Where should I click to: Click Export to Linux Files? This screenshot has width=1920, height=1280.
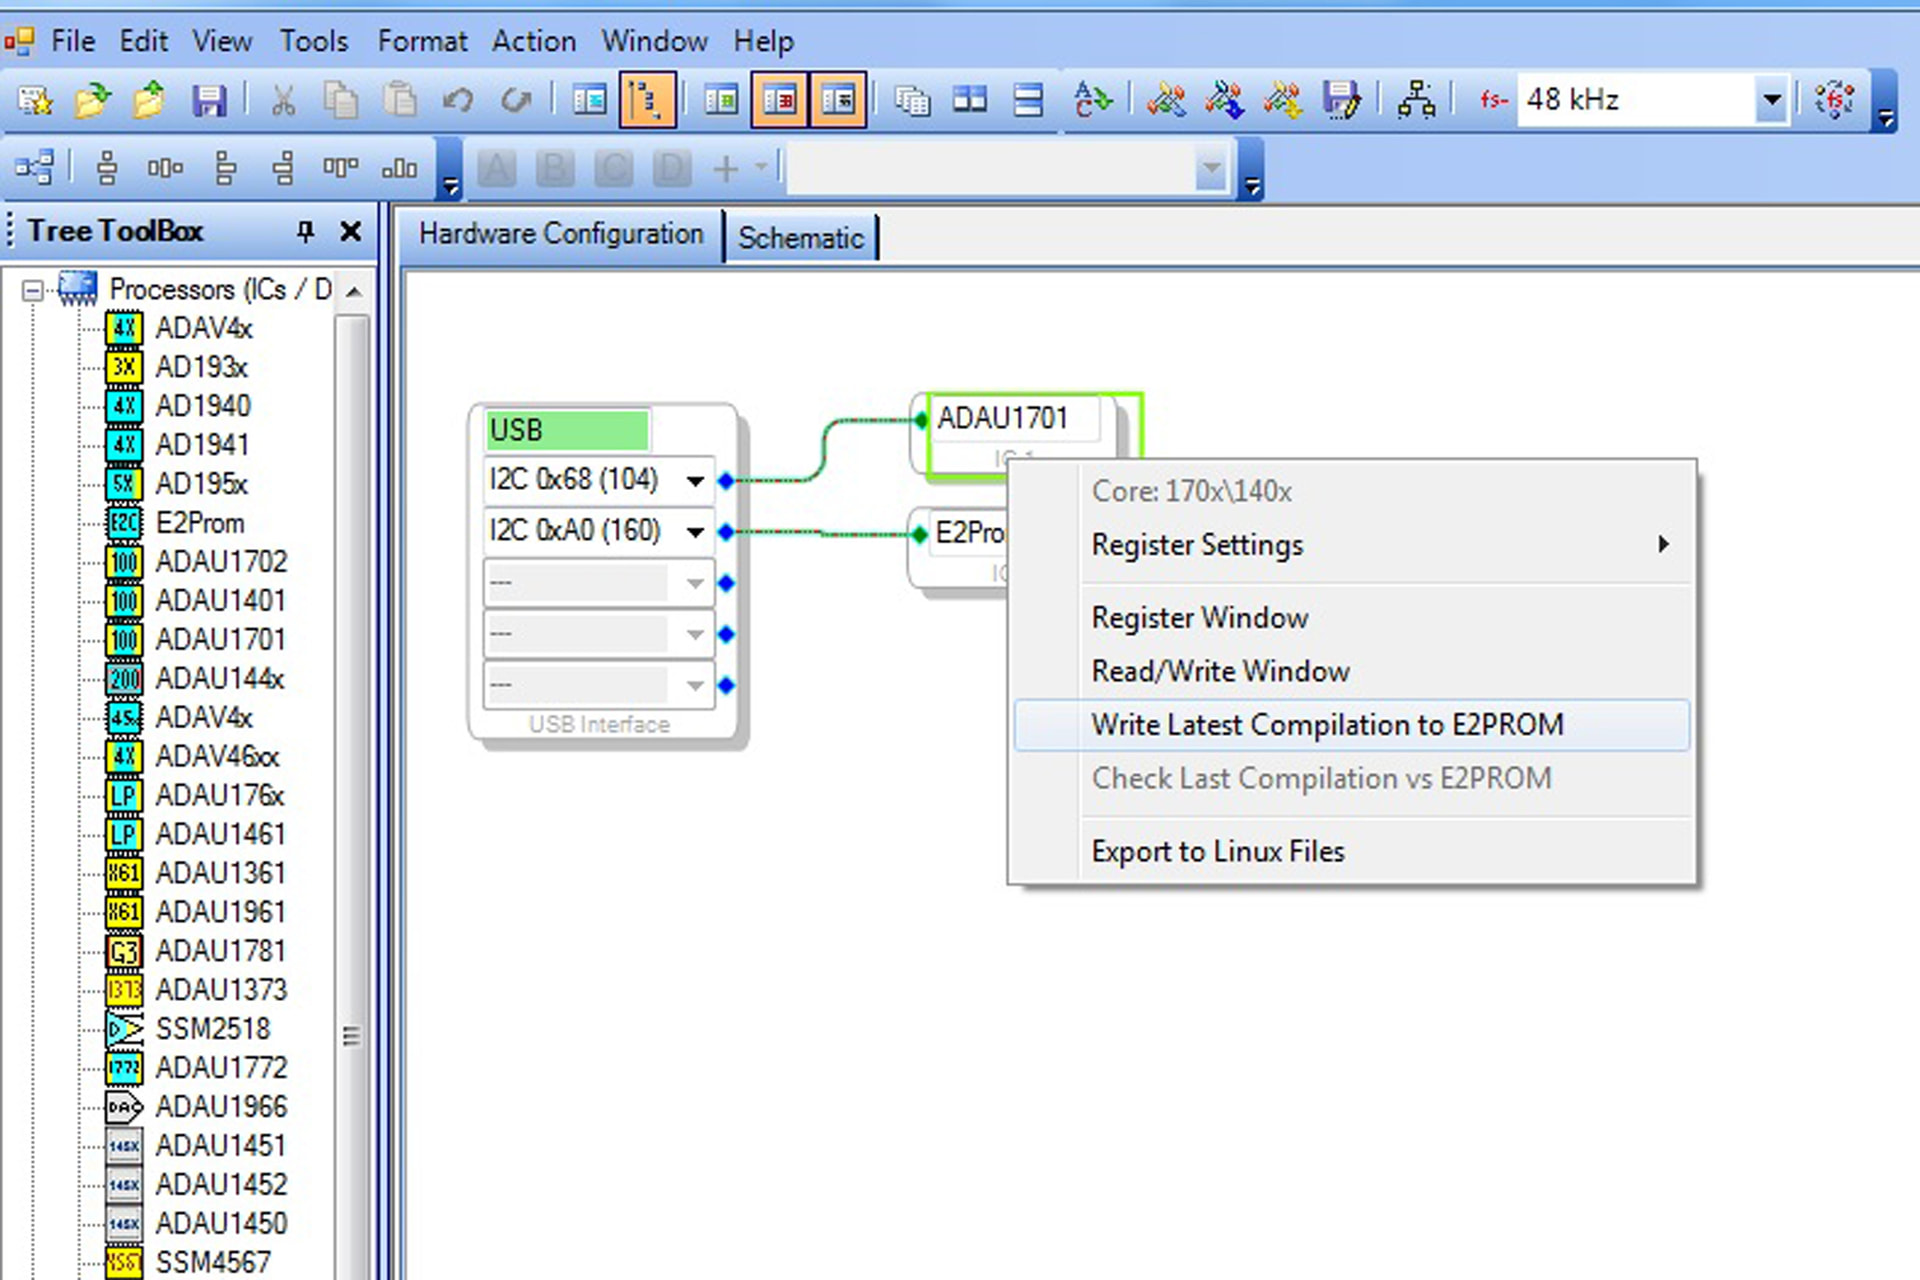coord(1217,851)
